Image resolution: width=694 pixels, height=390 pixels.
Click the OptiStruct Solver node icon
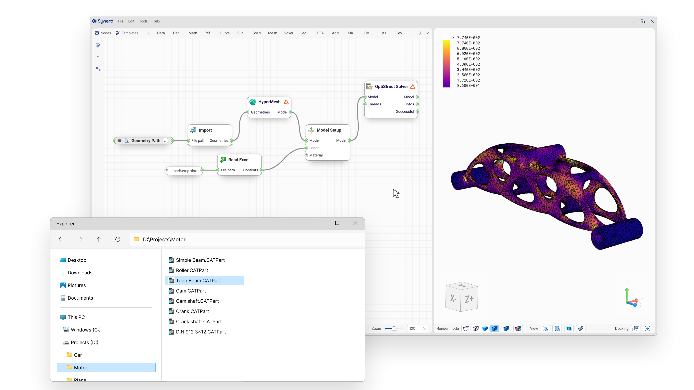[370, 87]
